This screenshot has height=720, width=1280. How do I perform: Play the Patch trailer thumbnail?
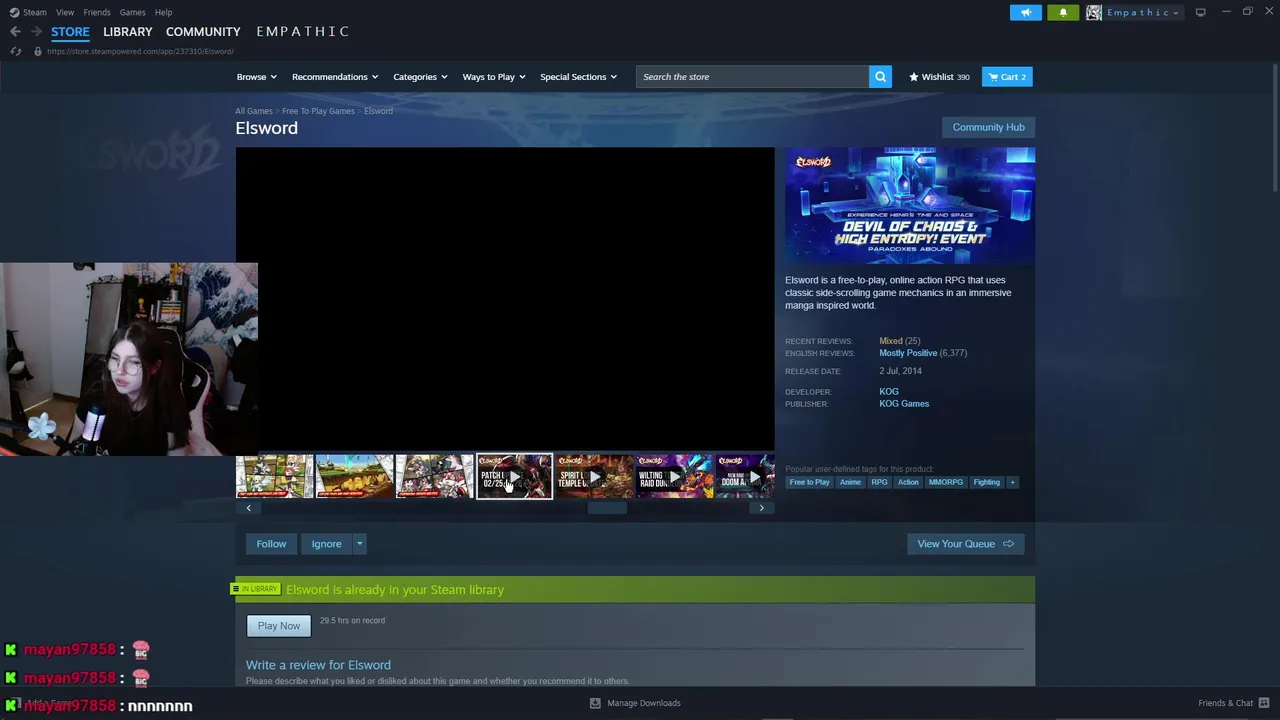[514, 477]
